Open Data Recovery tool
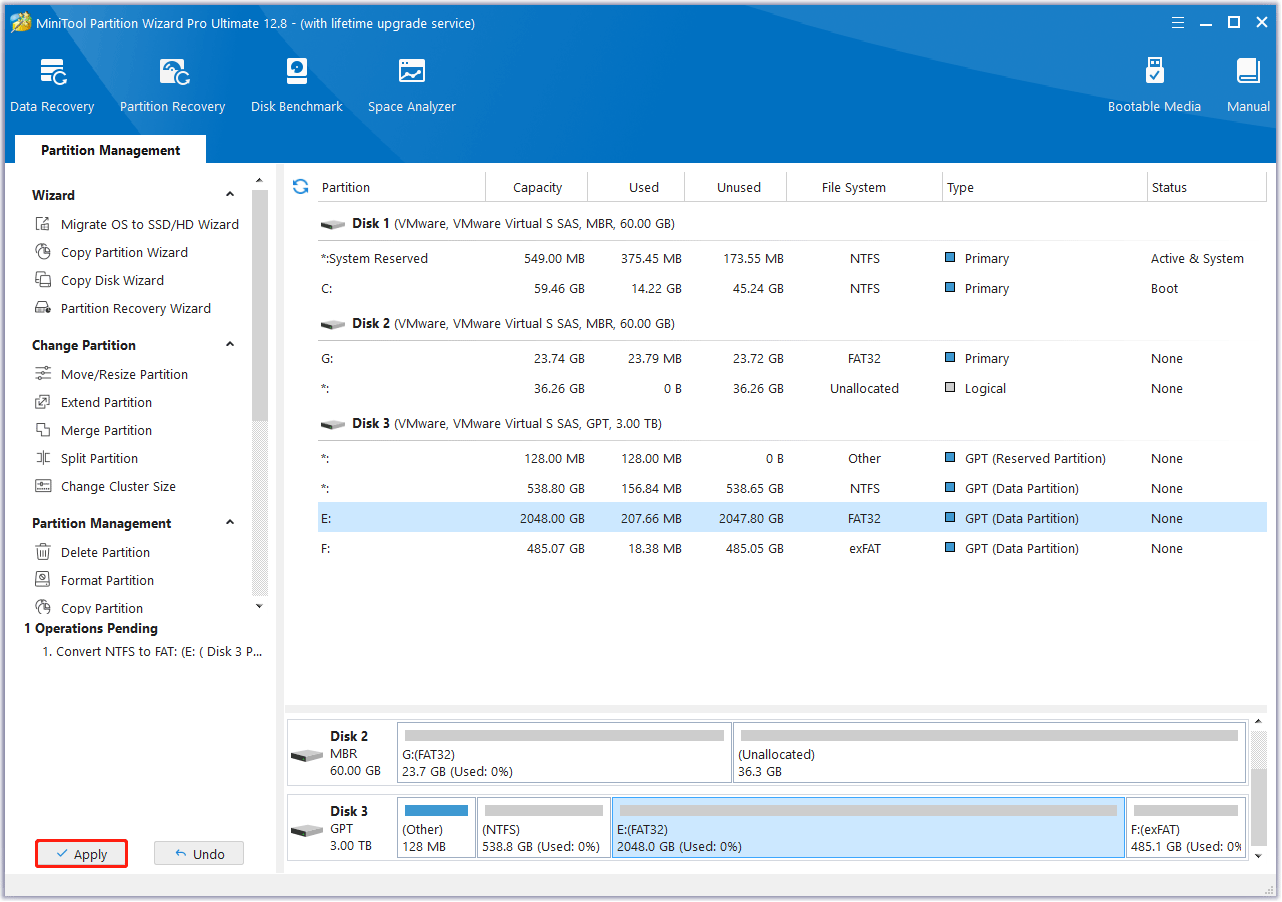 click(x=52, y=86)
